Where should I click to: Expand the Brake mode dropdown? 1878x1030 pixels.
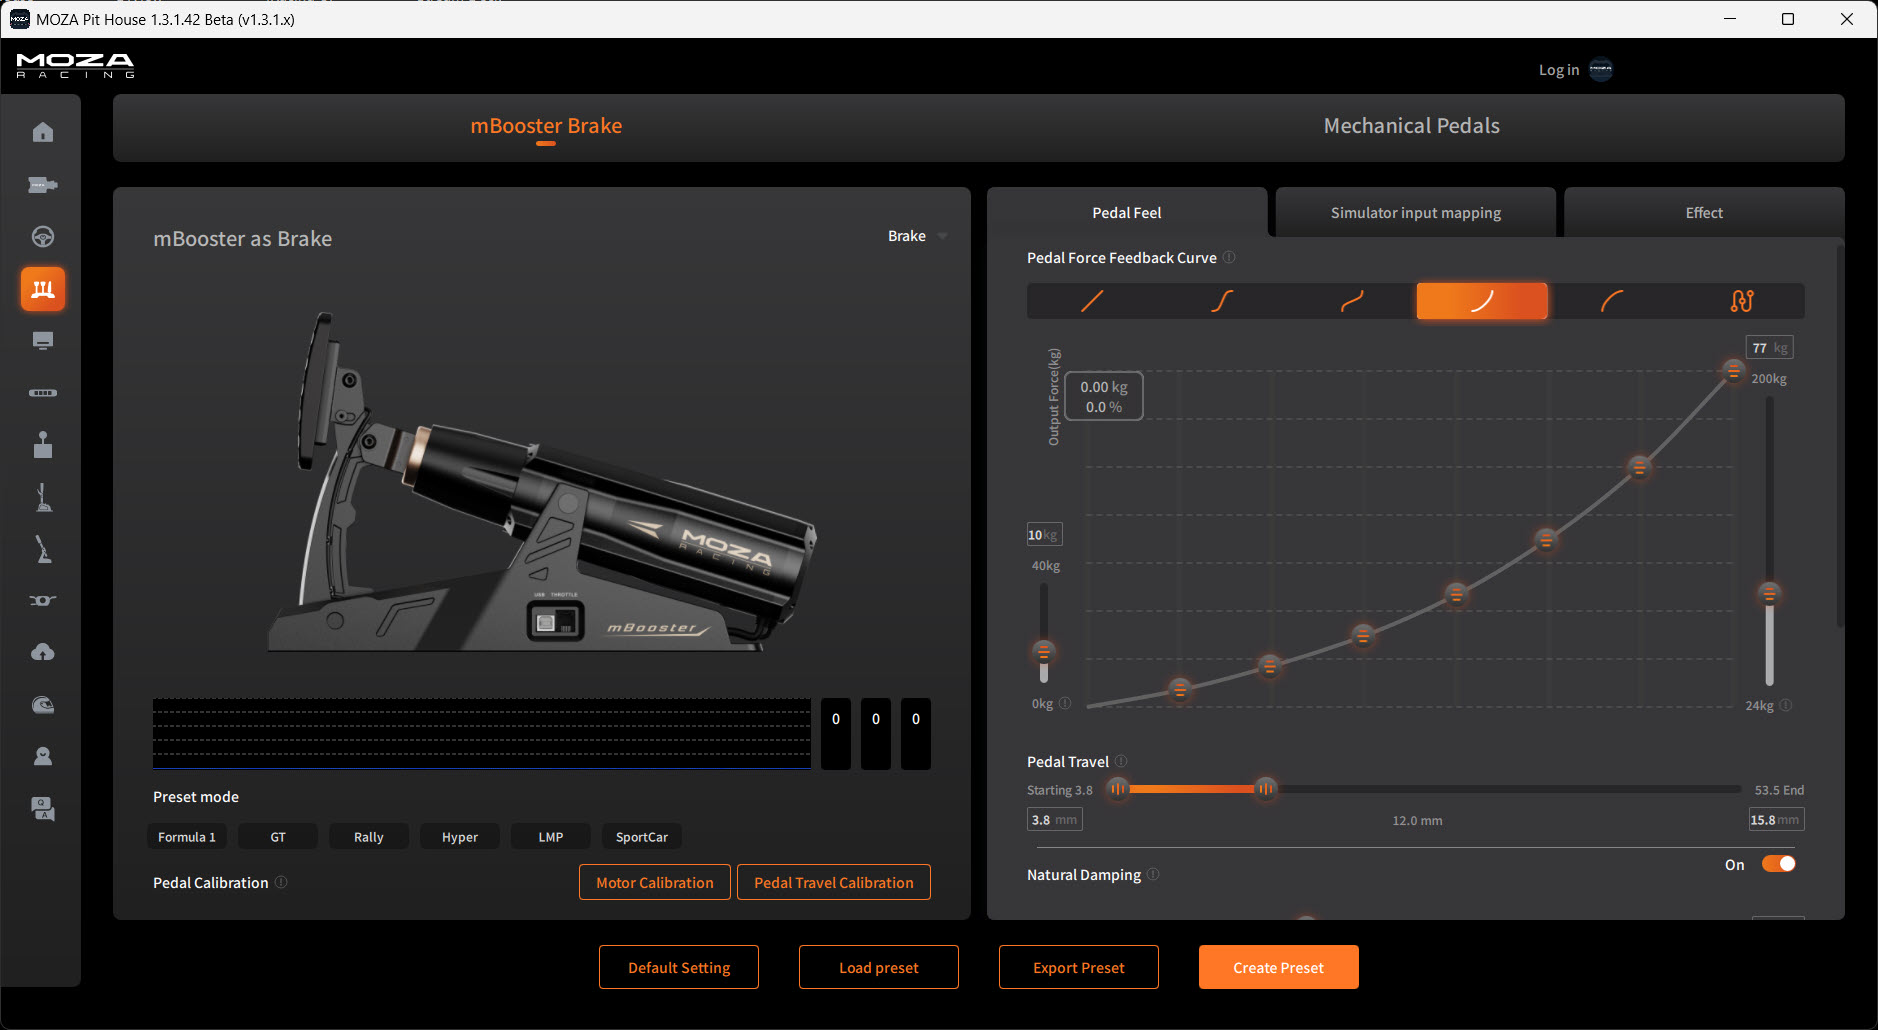click(917, 236)
